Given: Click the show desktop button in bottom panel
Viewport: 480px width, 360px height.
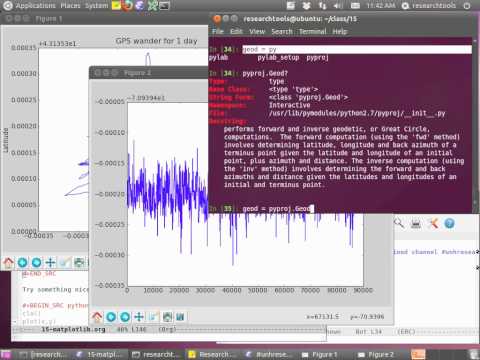Looking at the screenshot, I should [x=6, y=355].
